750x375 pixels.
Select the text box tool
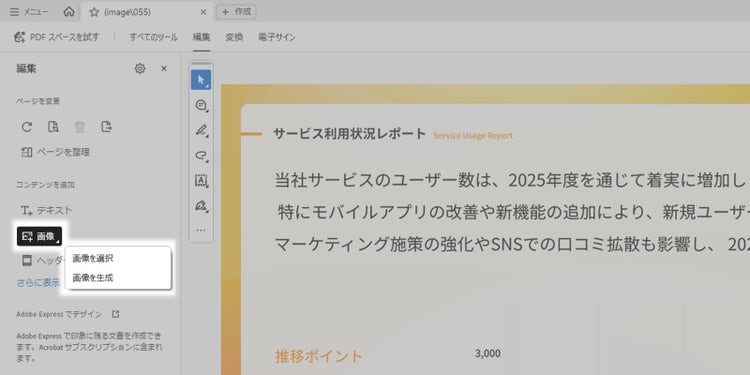[x=201, y=181]
